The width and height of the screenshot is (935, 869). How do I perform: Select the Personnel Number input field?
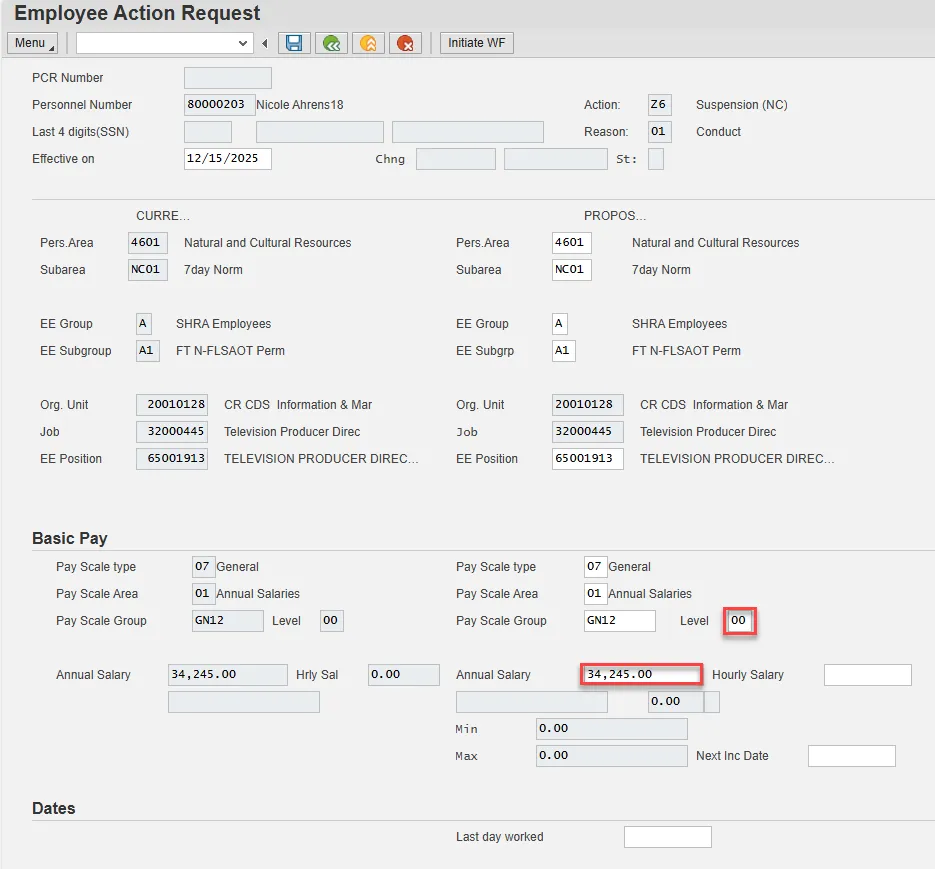tap(219, 105)
